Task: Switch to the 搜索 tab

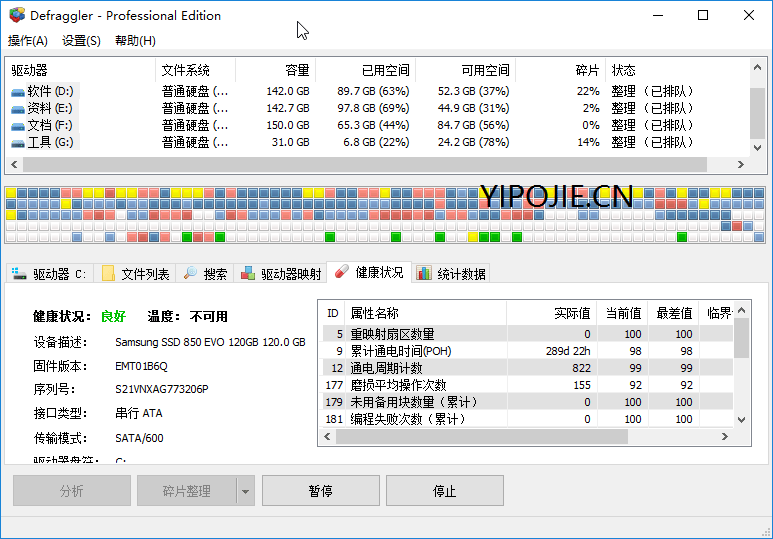Action: (x=205, y=274)
